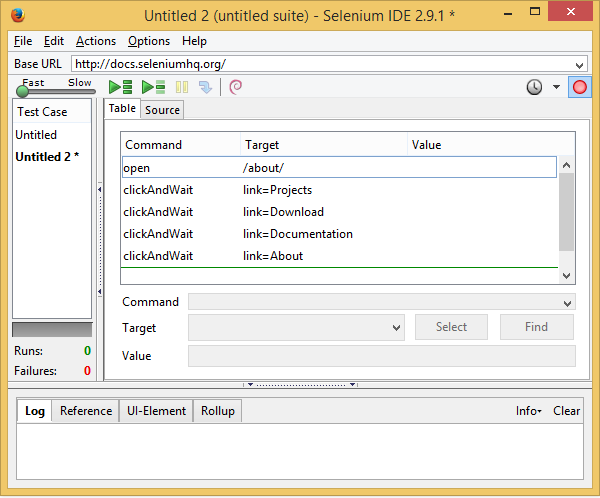Viewport: 600px width, 498px height.
Task: Toggle the red Record button
Action: (x=579, y=87)
